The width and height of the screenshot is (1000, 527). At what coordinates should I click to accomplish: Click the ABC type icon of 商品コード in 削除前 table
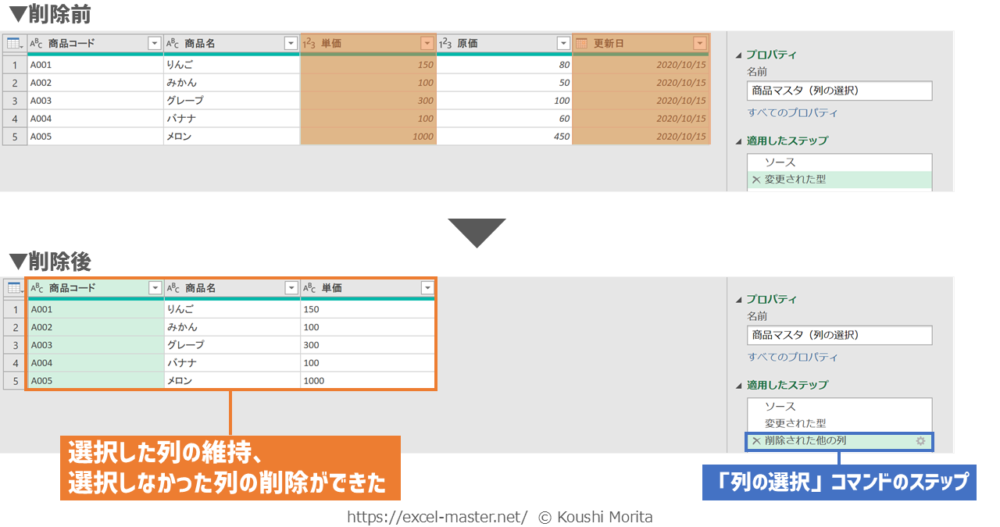coord(36,43)
